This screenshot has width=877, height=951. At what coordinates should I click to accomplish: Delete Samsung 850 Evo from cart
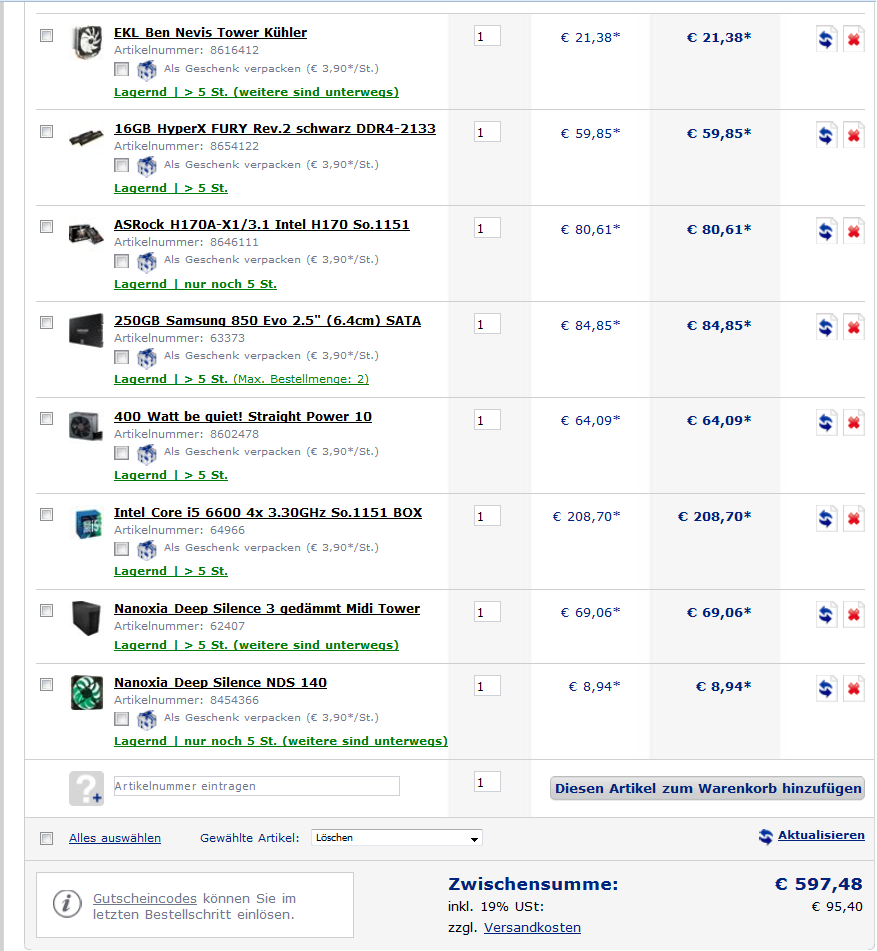pos(853,327)
